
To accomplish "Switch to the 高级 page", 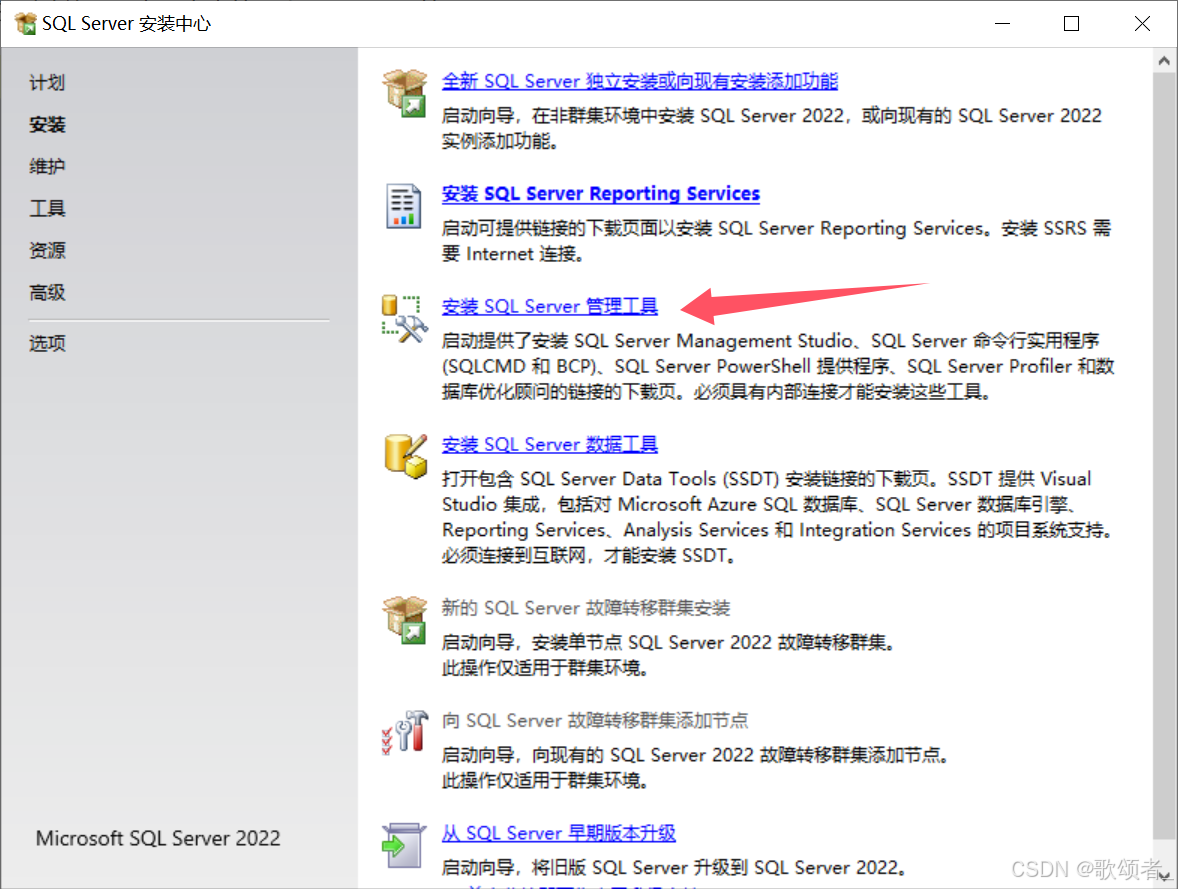I will (47, 292).
